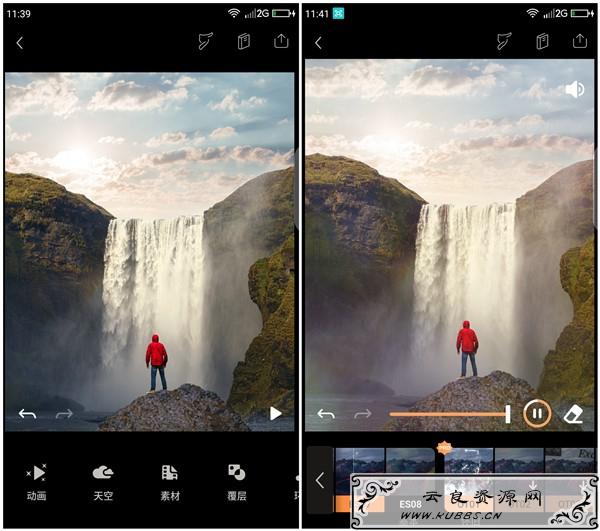Viewport: 600px width, 531px height.
Task: Start preview with the white play triangle
Action: click(x=276, y=414)
